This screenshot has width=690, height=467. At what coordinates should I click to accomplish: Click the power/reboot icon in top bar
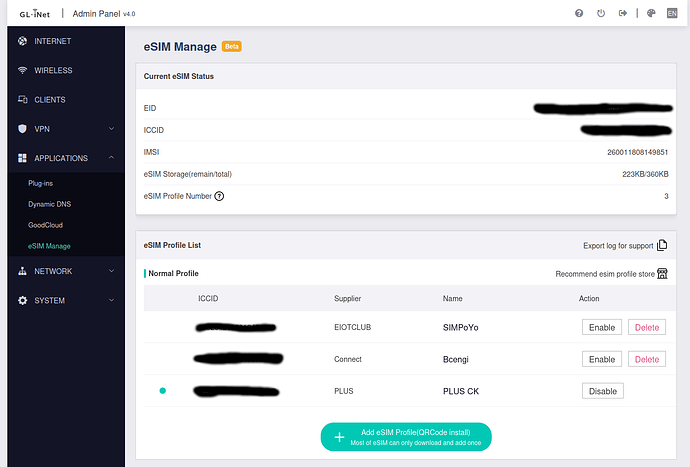[x=601, y=13]
